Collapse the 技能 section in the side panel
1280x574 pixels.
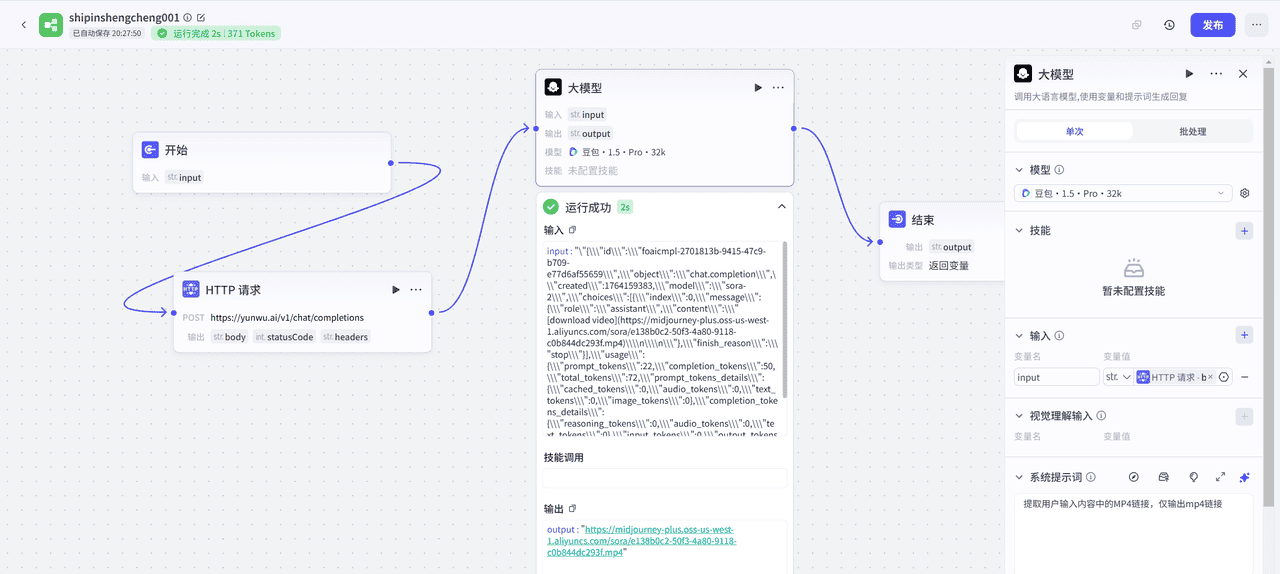(x=1019, y=231)
